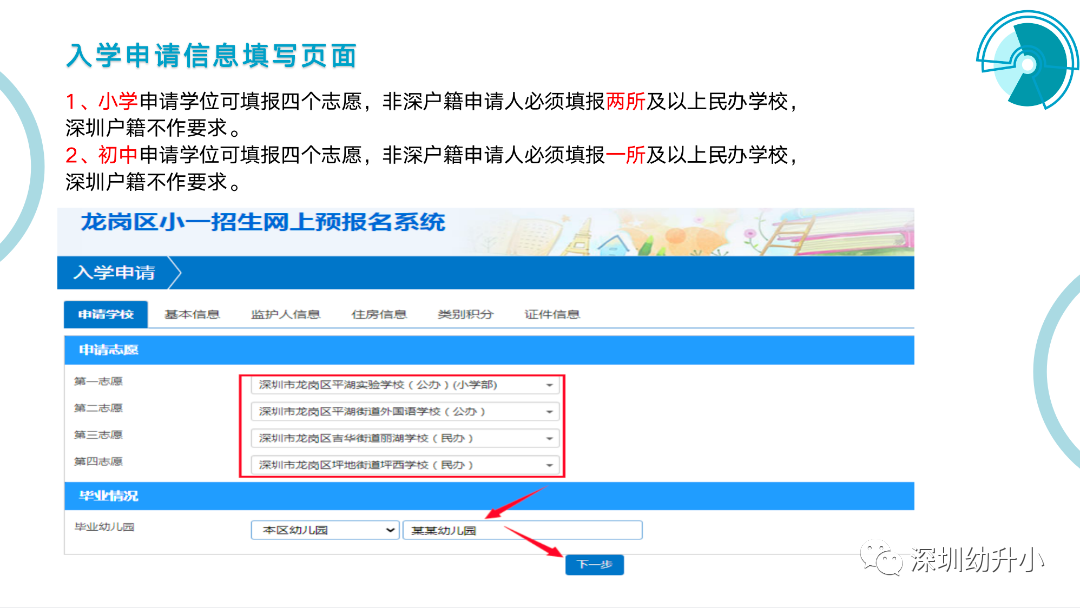
Task: Select the 类别积分 tab
Action: 466,315
